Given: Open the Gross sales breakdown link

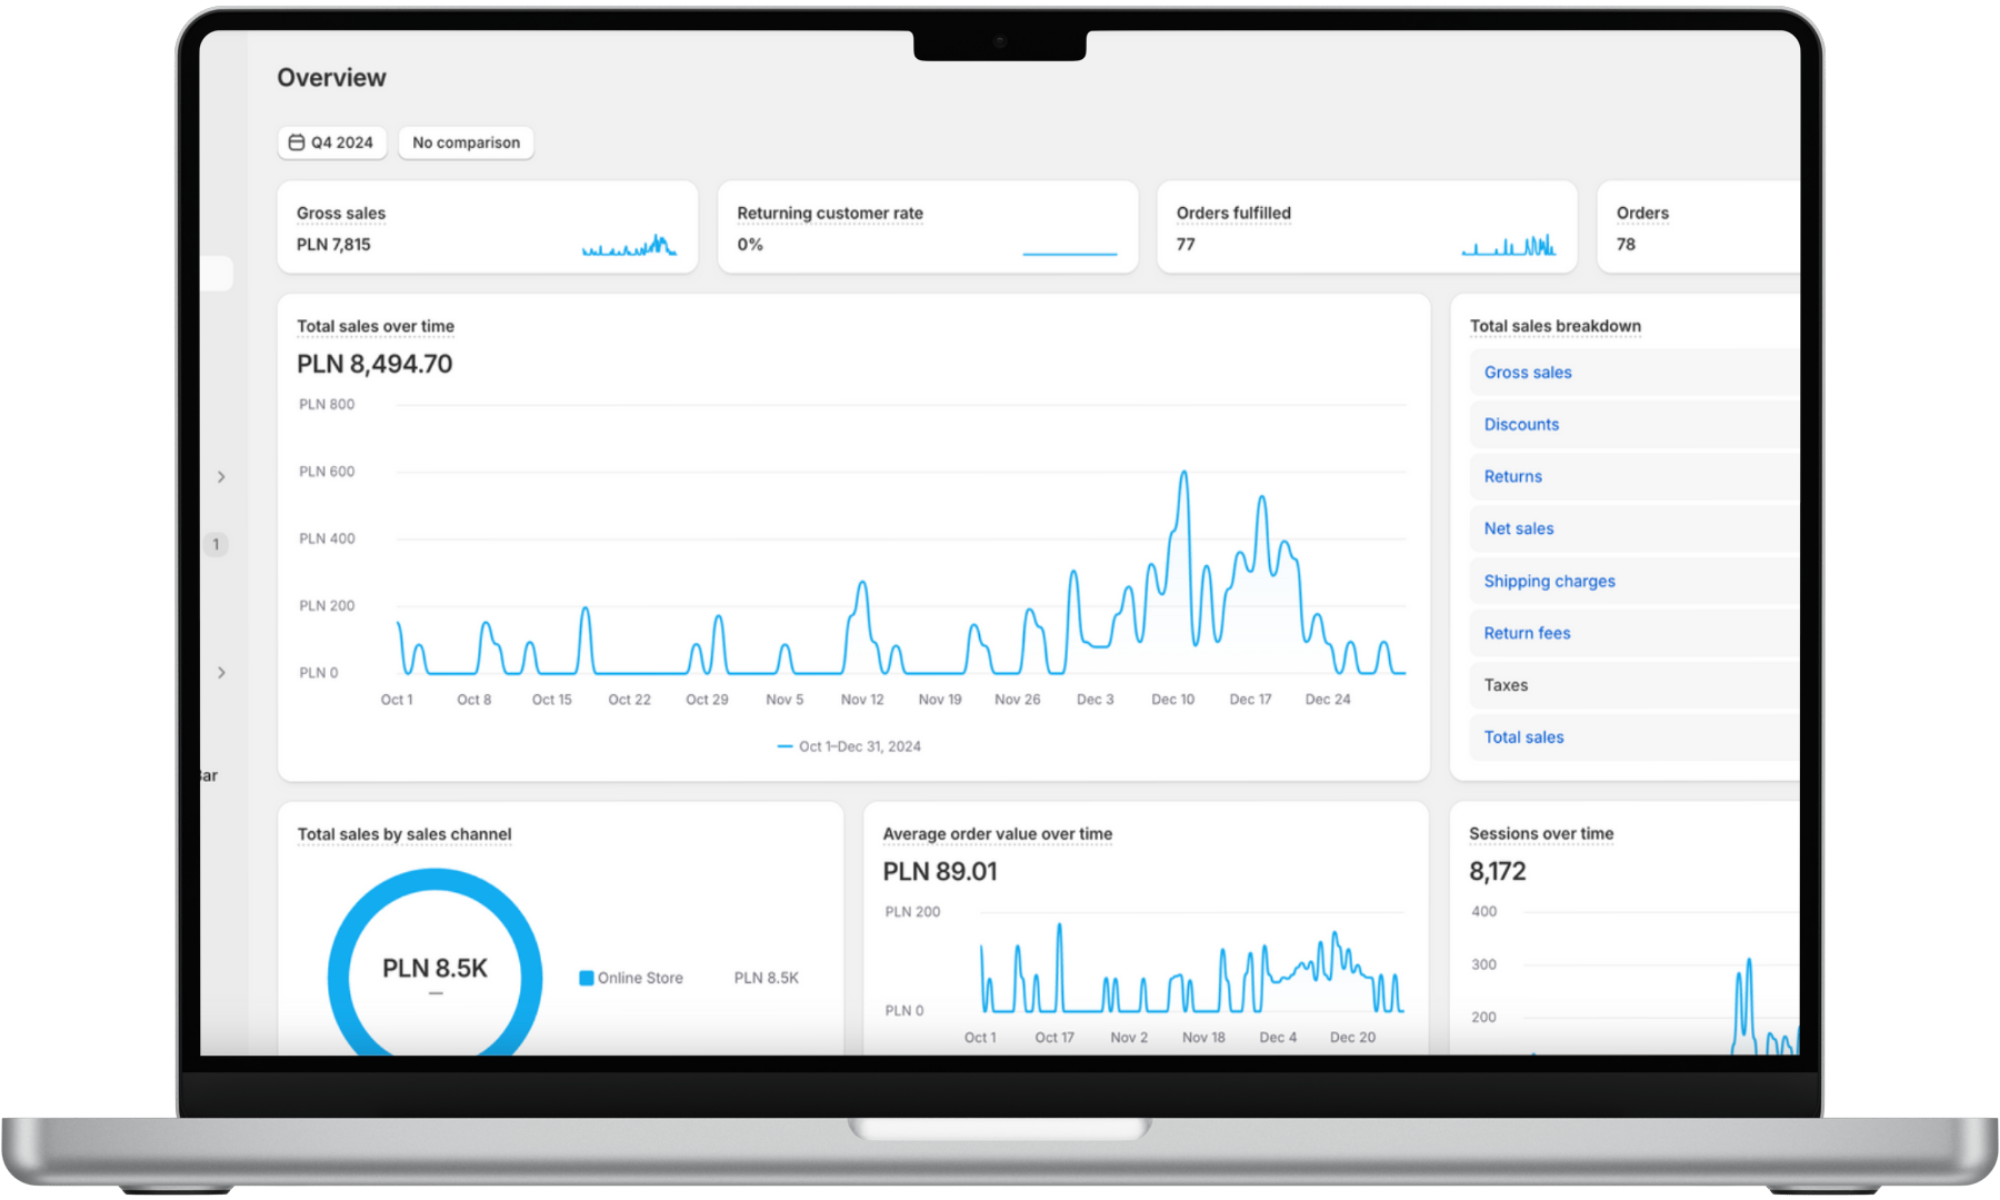Looking at the screenshot, I should pyautogui.click(x=1527, y=372).
